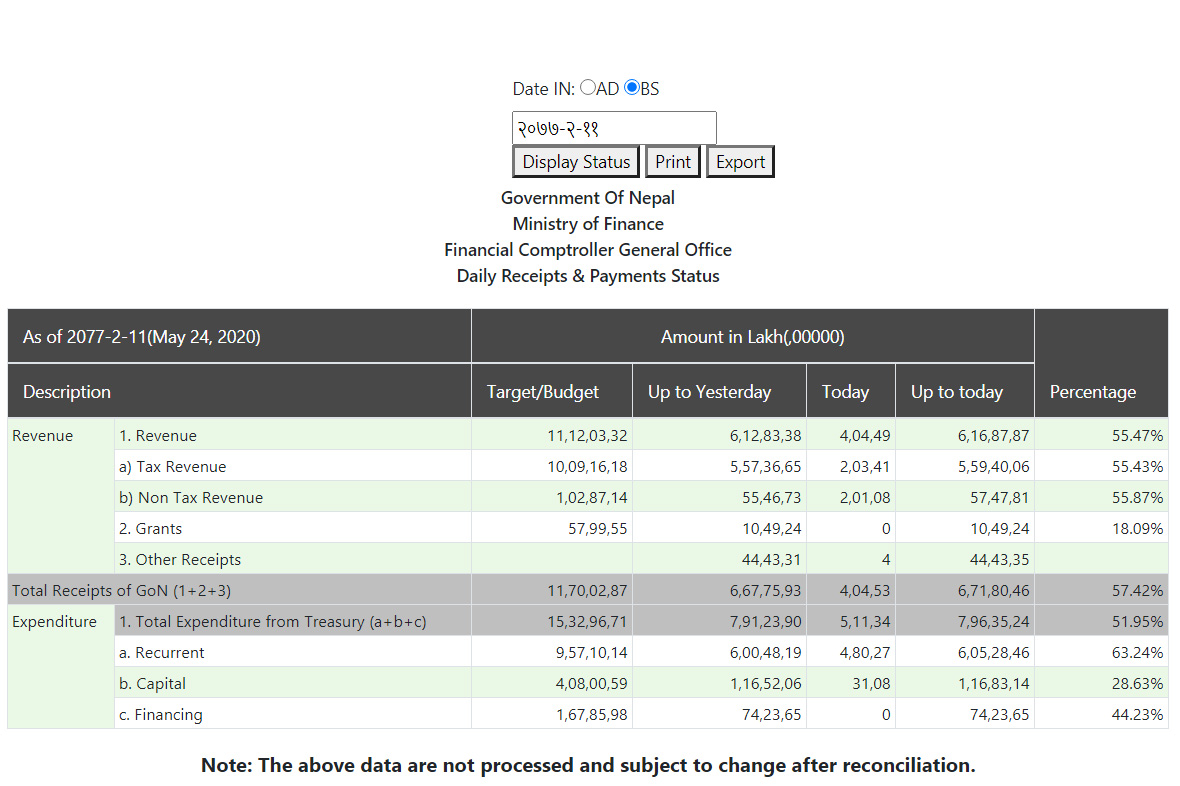Click the Print button
The width and height of the screenshot is (1180, 786).
click(673, 162)
